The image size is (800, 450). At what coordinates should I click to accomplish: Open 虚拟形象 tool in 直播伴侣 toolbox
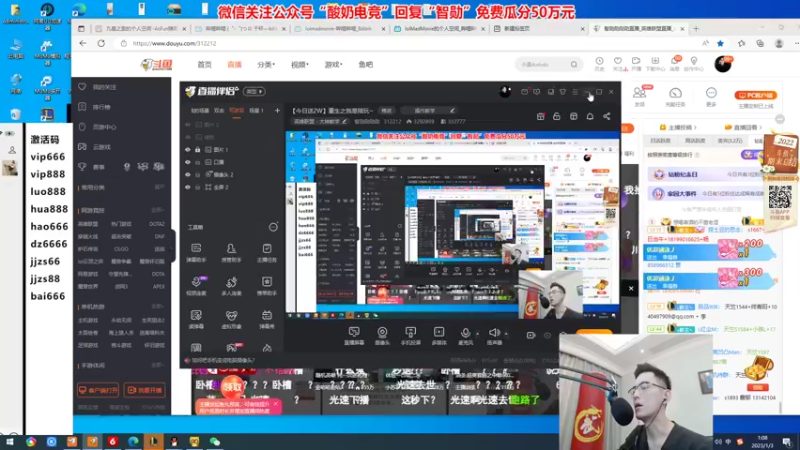point(231,319)
